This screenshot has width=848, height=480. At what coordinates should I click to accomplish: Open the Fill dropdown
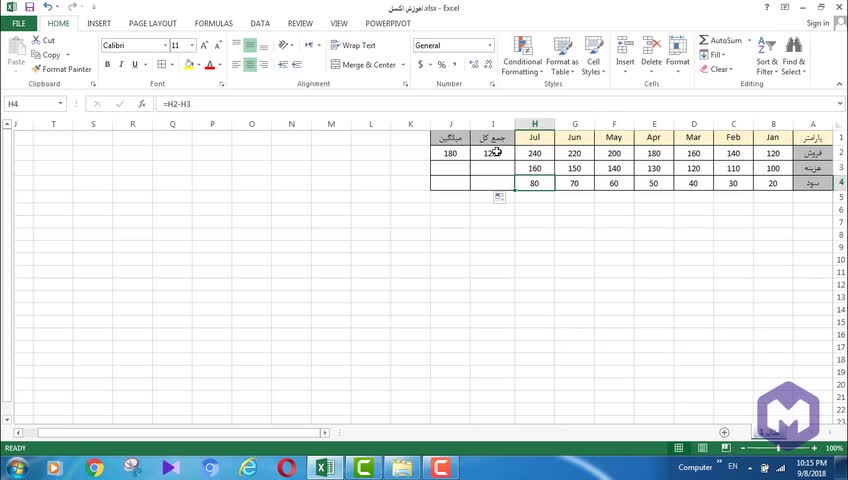point(712,55)
